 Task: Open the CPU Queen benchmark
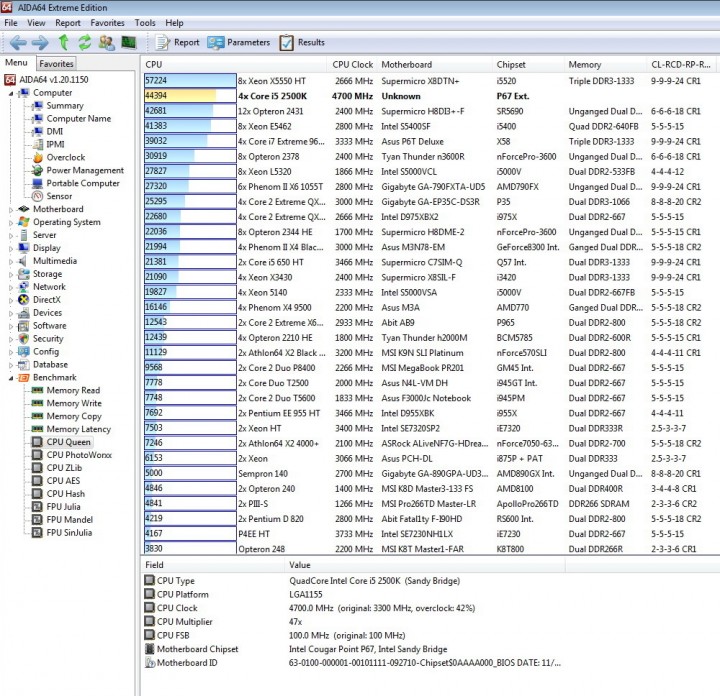pyautogui.click(x=68, y=442)
